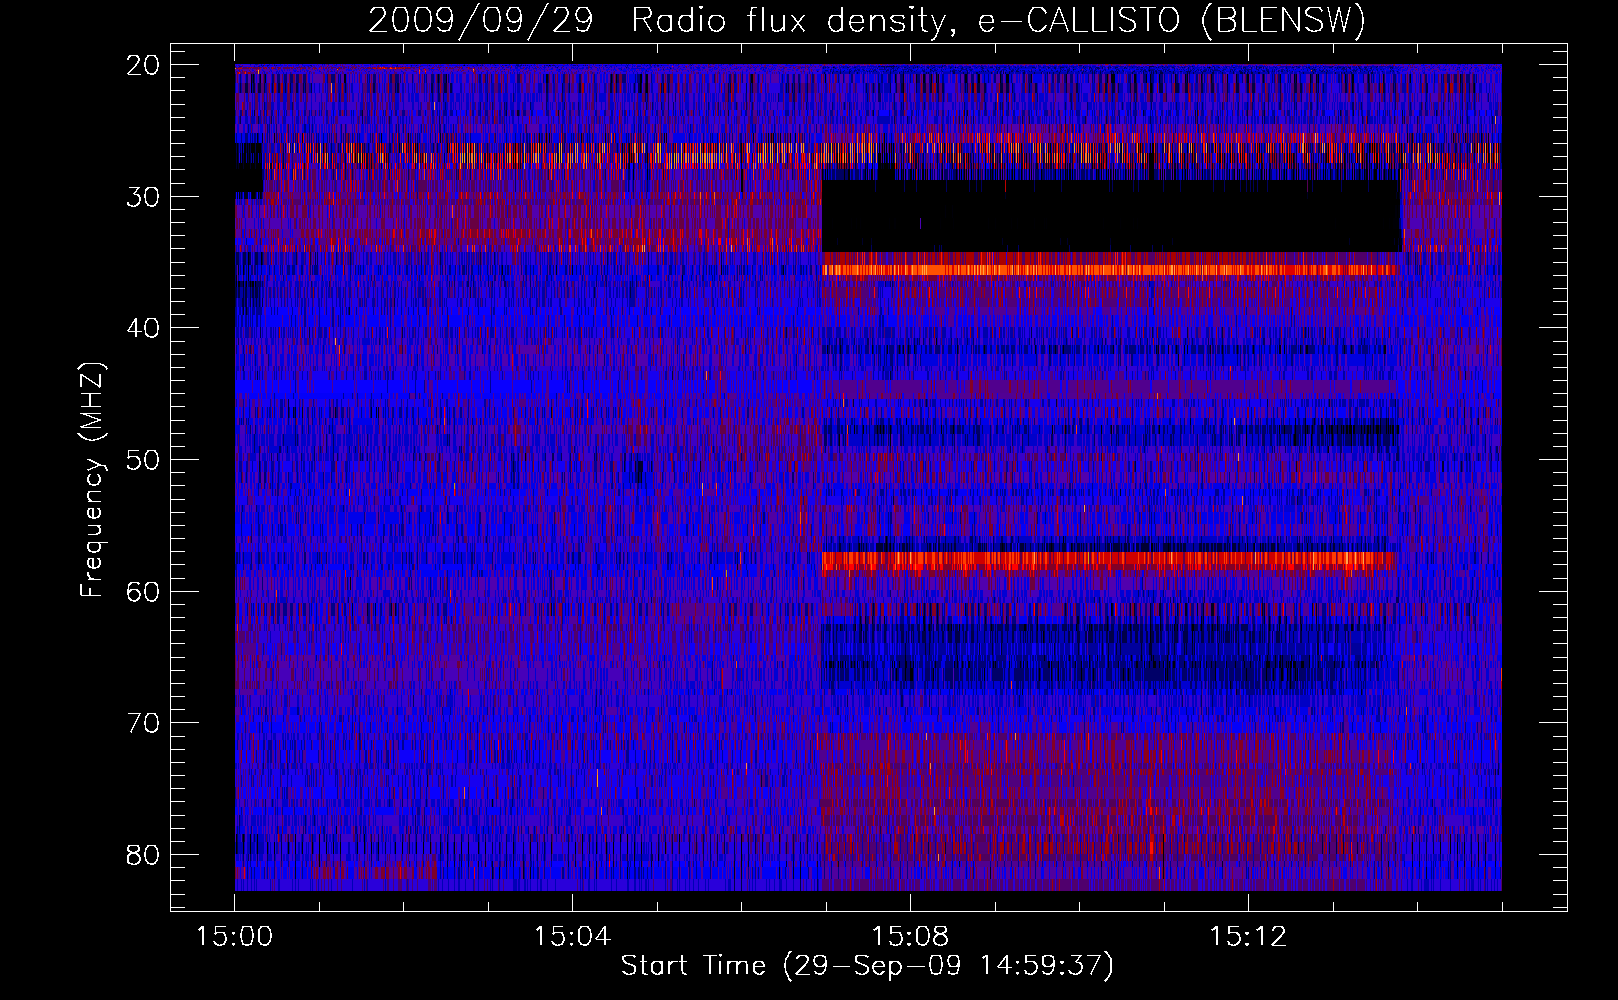Click the large black data gap near 30 MHz
This screenshot has height=1000, width=1618.
tap(1111, 215)
